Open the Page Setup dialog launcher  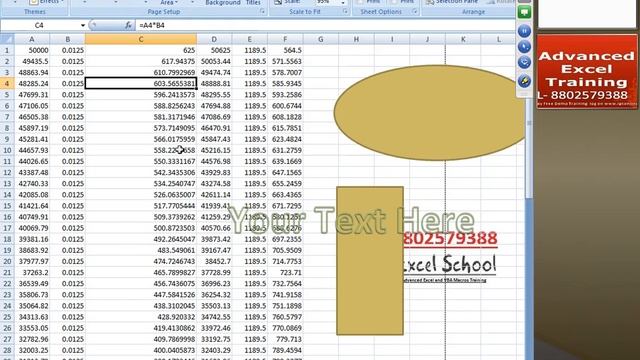coord(262,12)
